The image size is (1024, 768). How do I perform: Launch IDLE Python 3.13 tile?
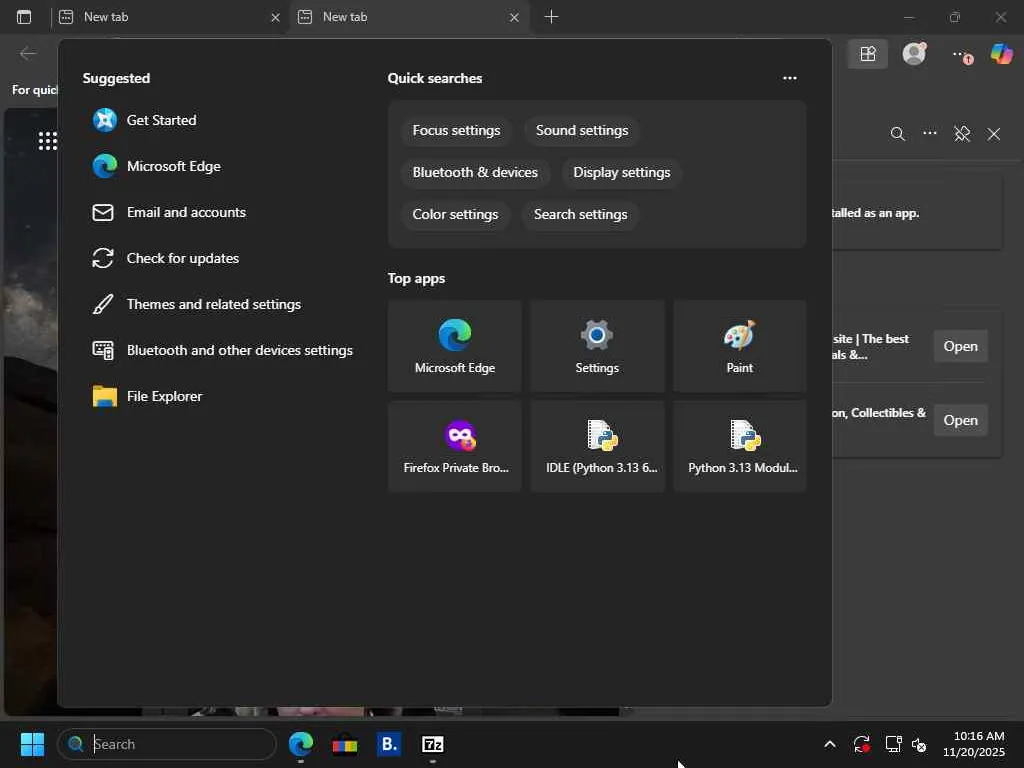(x=597, y=446)
